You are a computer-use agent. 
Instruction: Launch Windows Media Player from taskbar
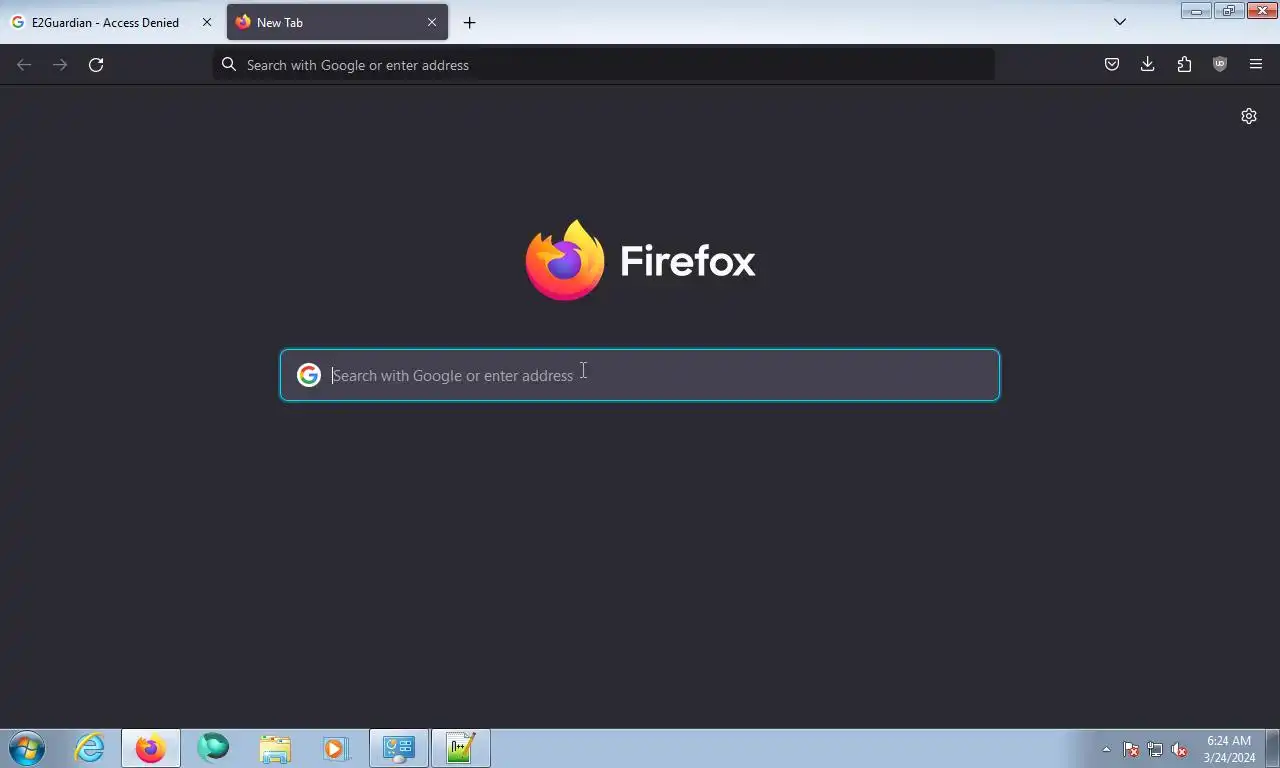[336, 748]
